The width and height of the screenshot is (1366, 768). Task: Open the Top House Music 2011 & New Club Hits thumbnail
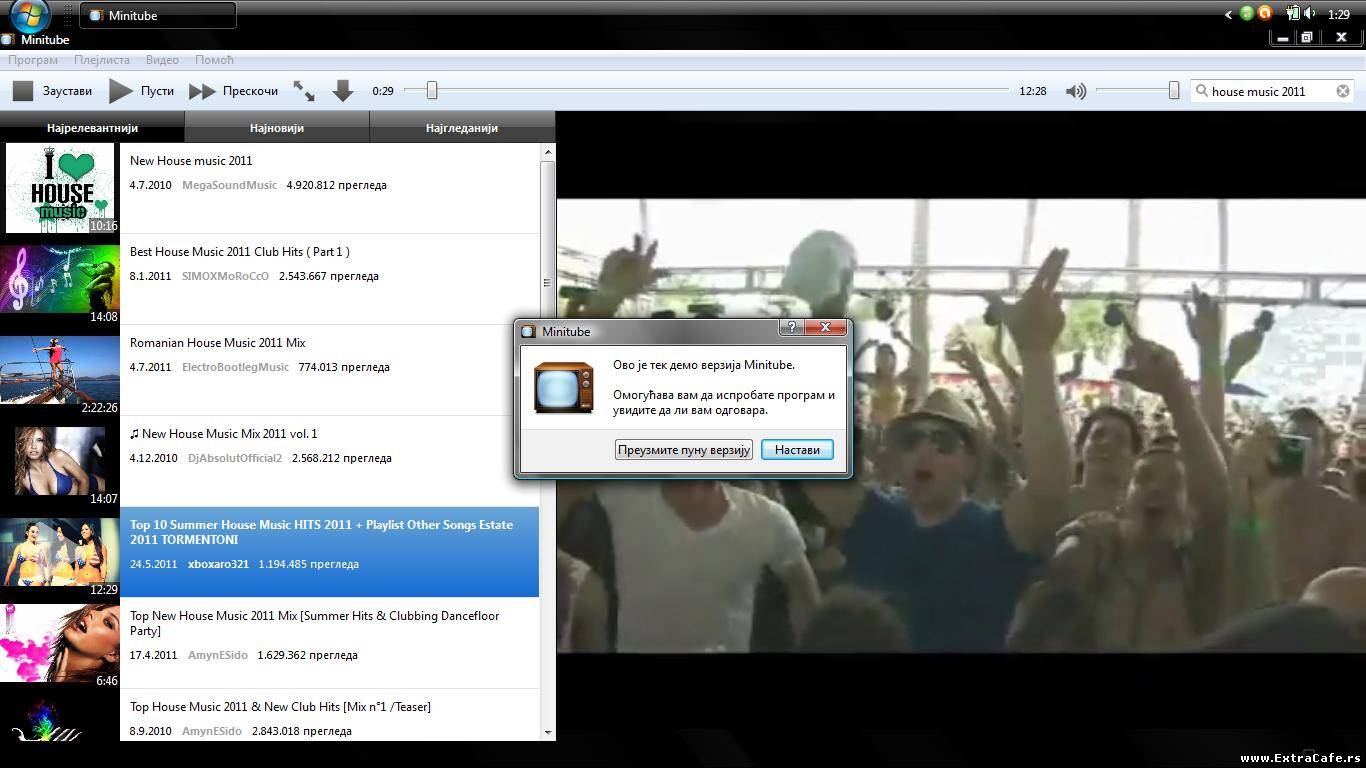tap(60, 720)
